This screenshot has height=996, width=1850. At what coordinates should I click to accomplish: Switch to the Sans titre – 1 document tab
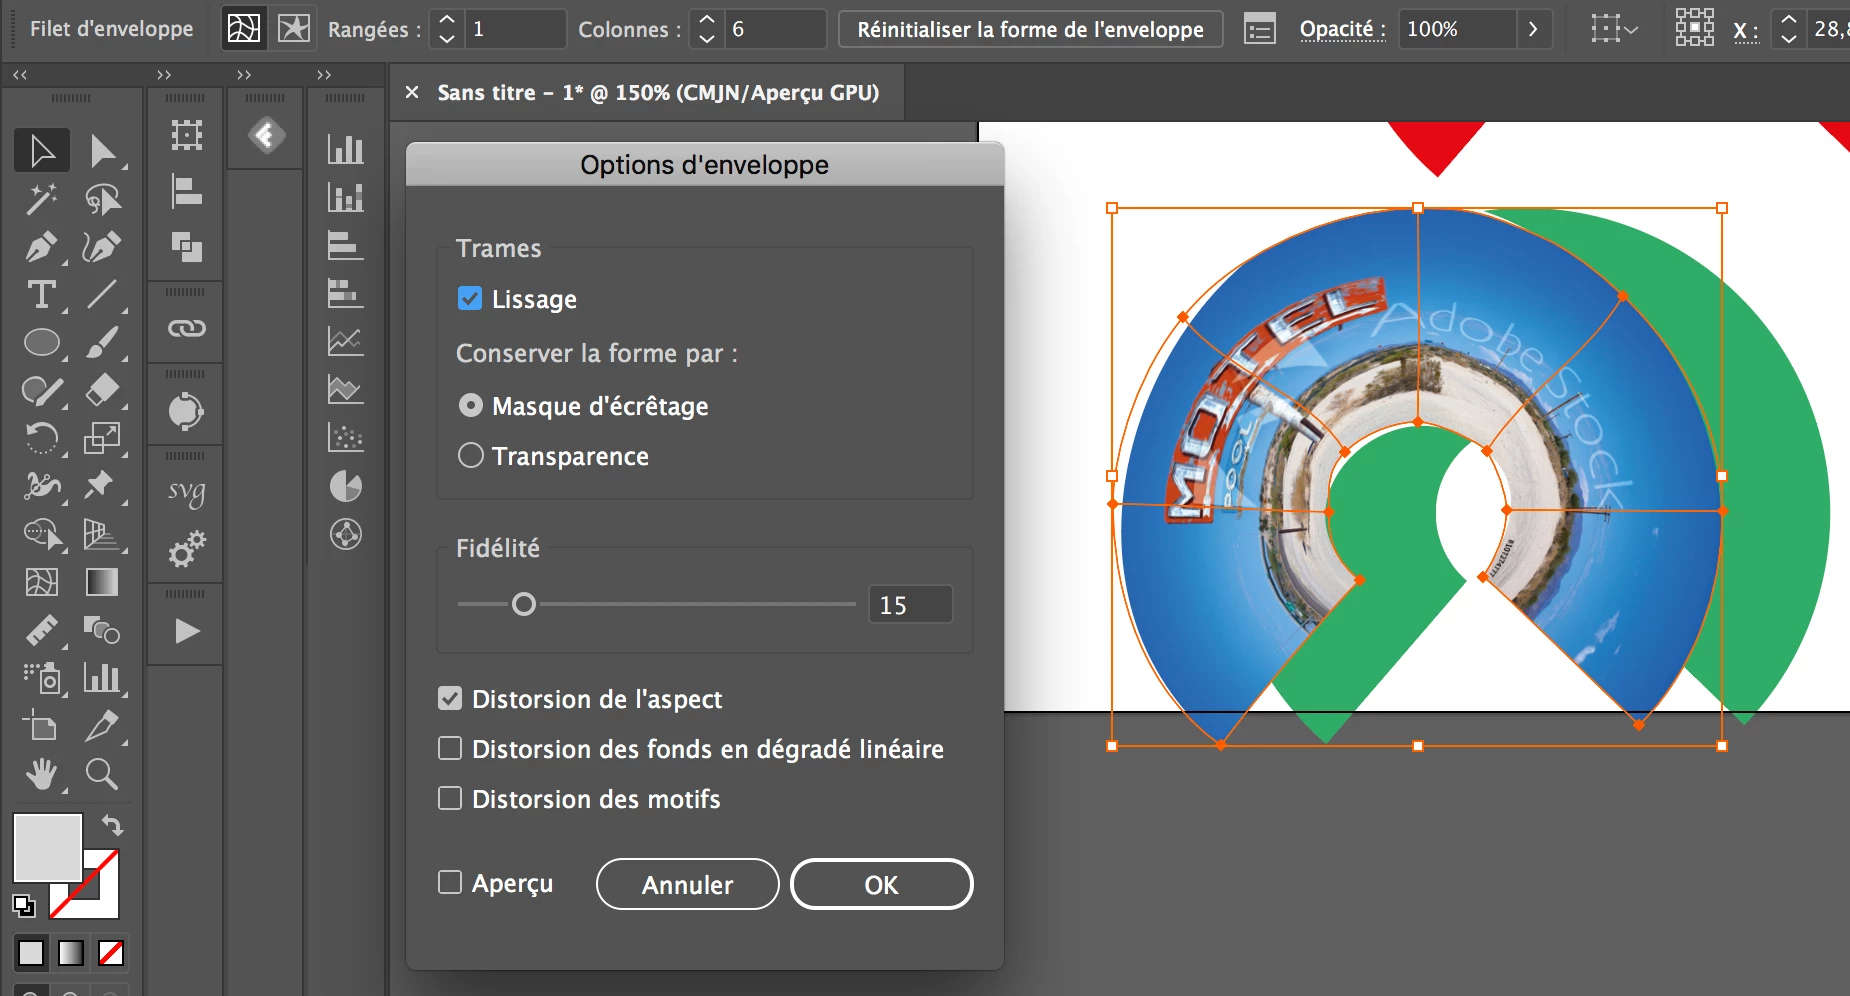click(658, 93)
